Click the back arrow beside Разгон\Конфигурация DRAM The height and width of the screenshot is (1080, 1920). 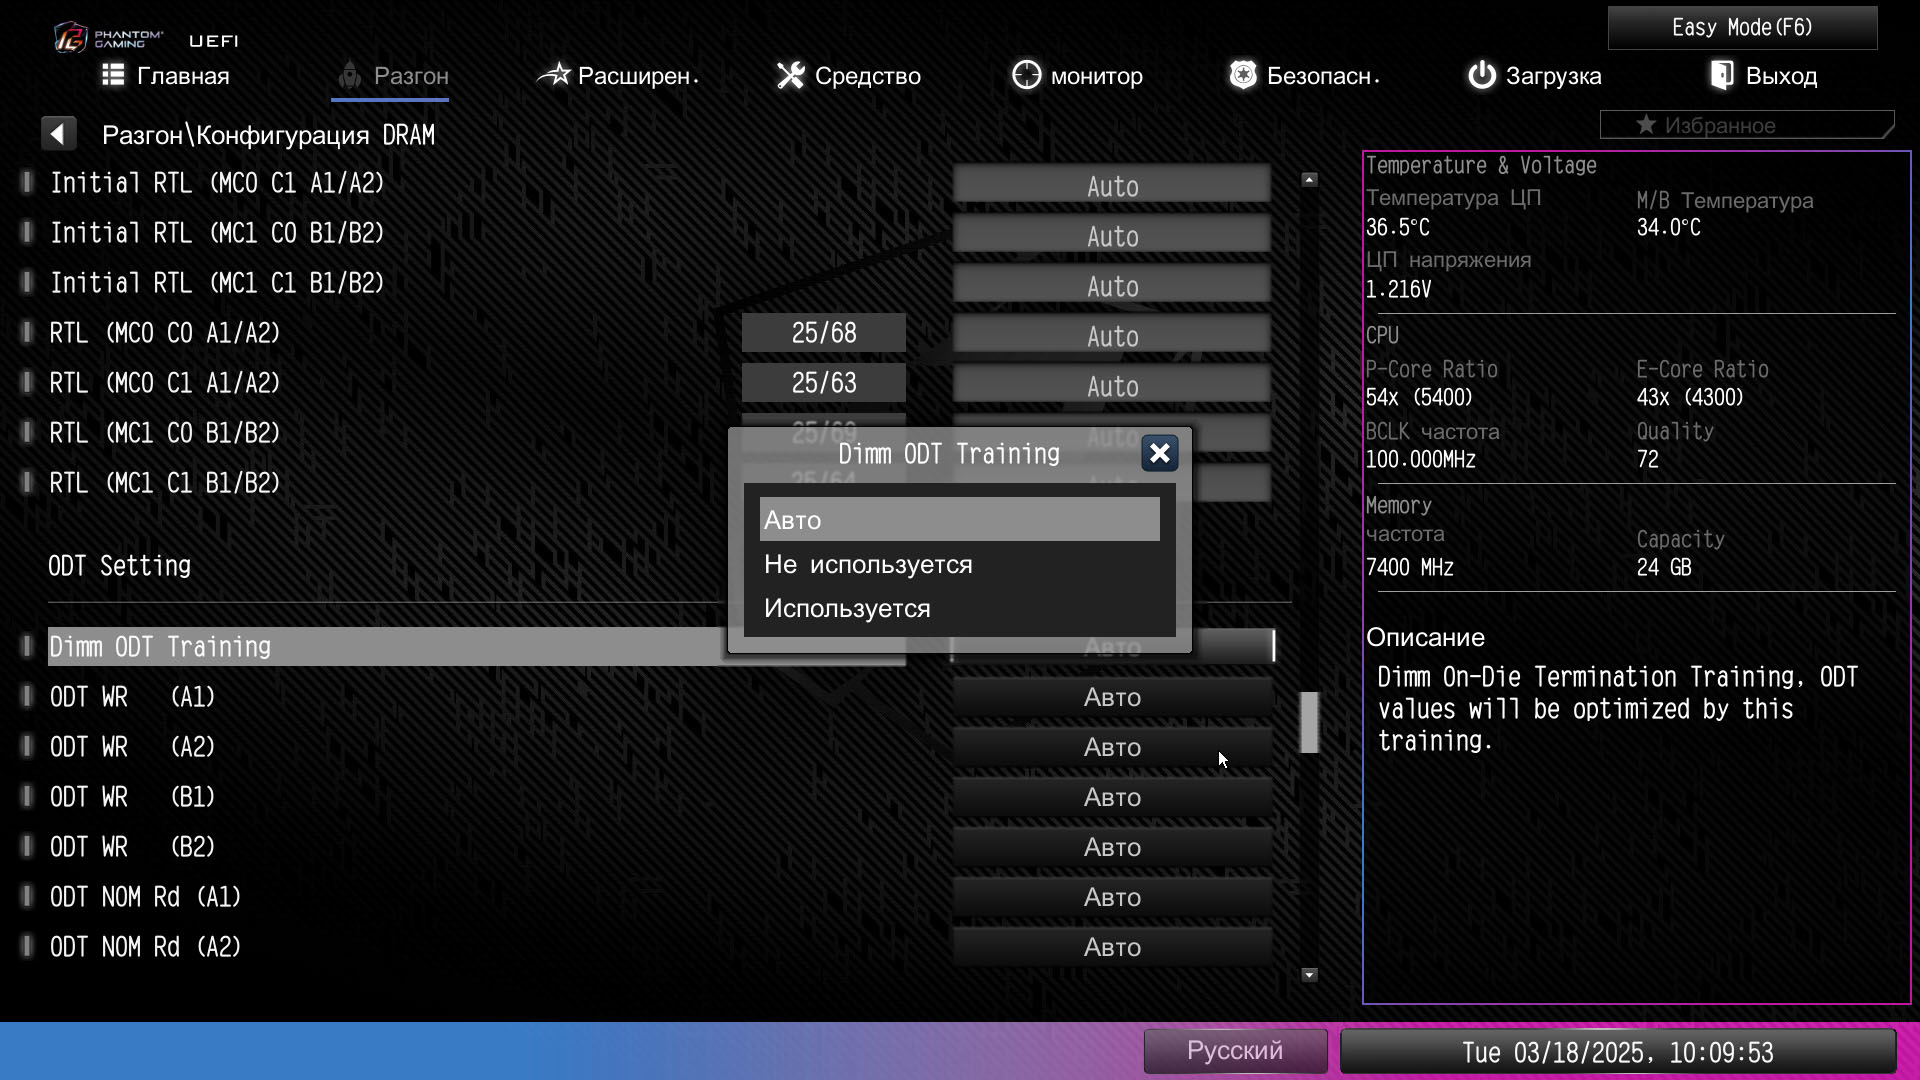[x=58, y=134]
